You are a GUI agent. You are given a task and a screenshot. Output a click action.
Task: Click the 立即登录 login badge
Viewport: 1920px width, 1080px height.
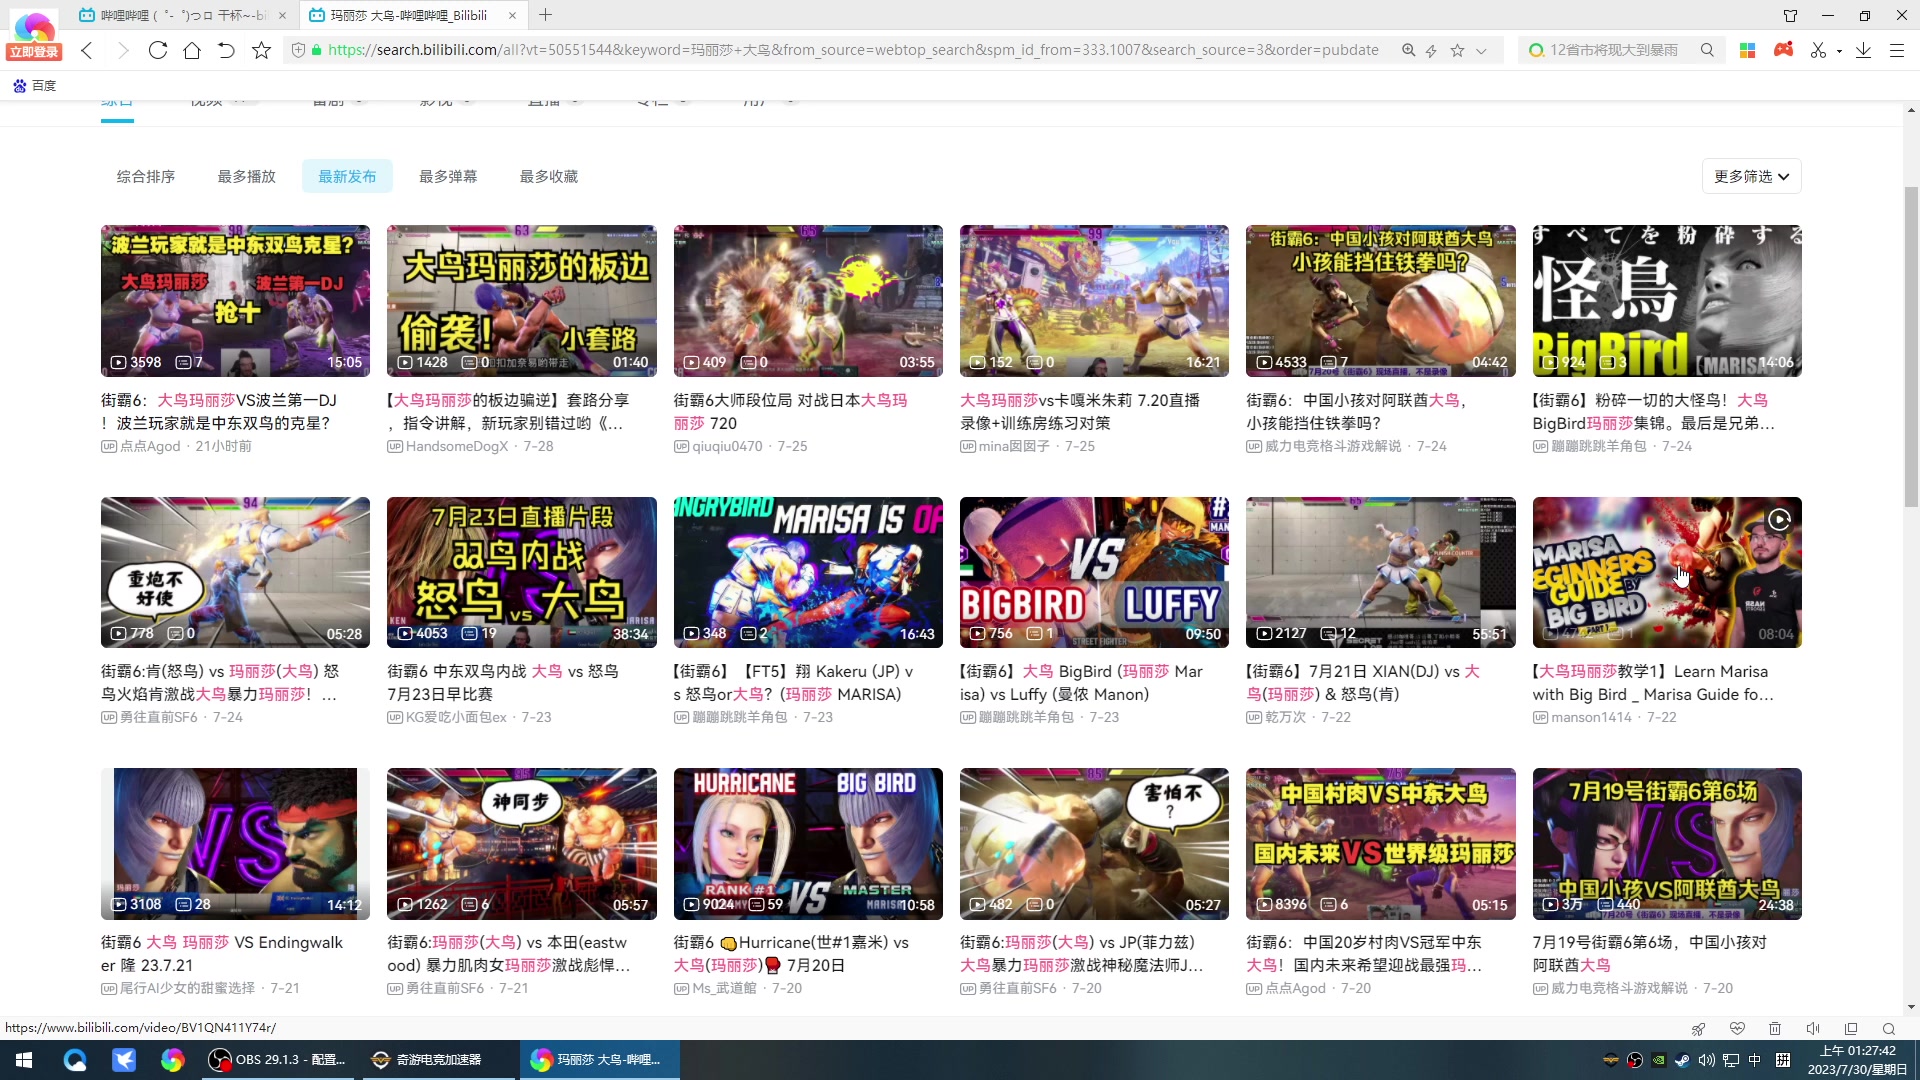point(34,52)
